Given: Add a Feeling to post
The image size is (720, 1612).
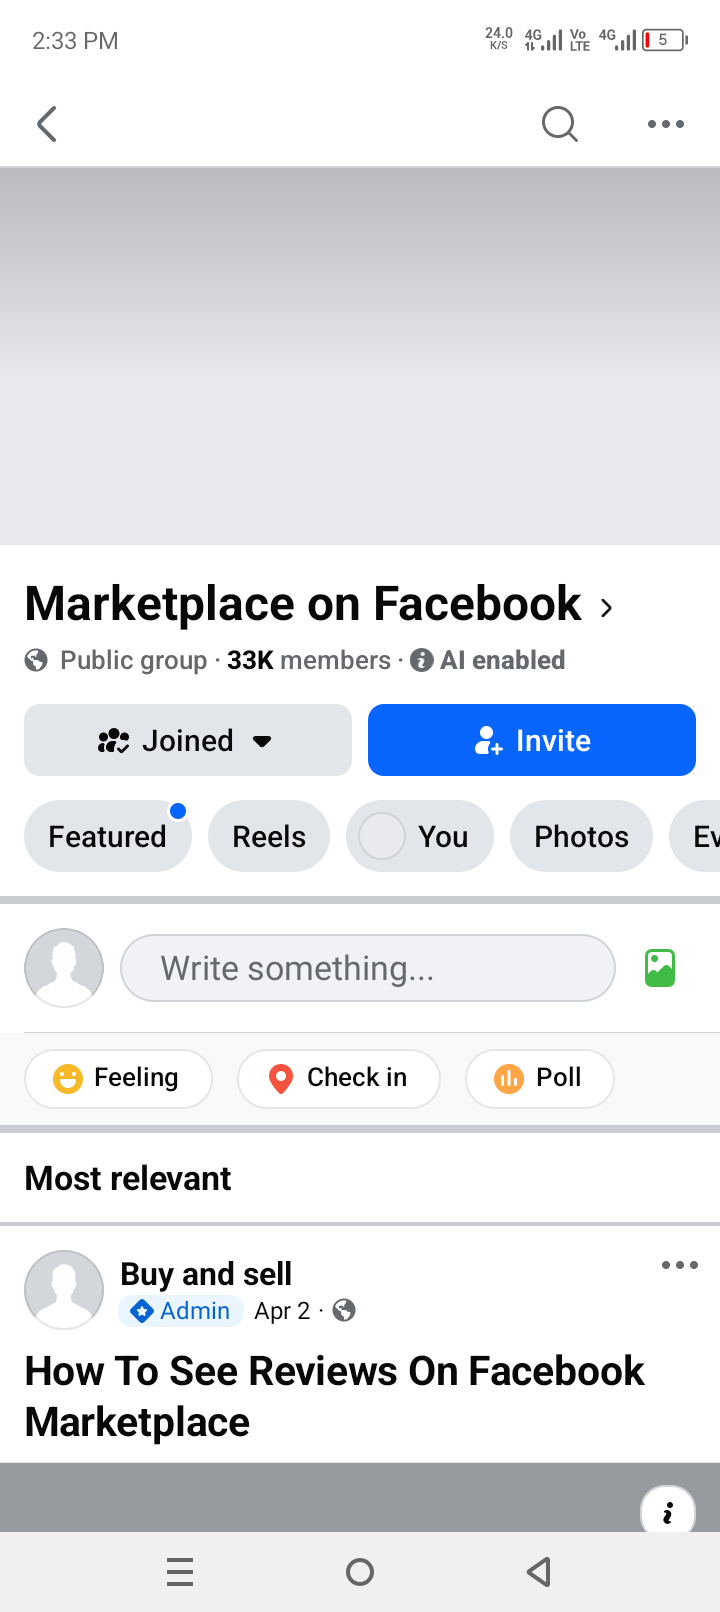Looking at the screenshot, I should point(118,1078).
